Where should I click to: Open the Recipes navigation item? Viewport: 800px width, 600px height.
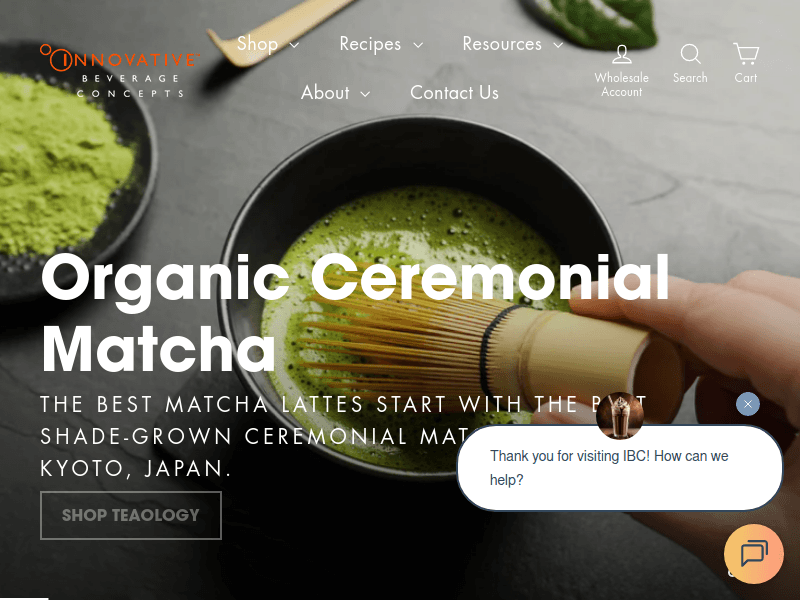[x=370, y=44]
